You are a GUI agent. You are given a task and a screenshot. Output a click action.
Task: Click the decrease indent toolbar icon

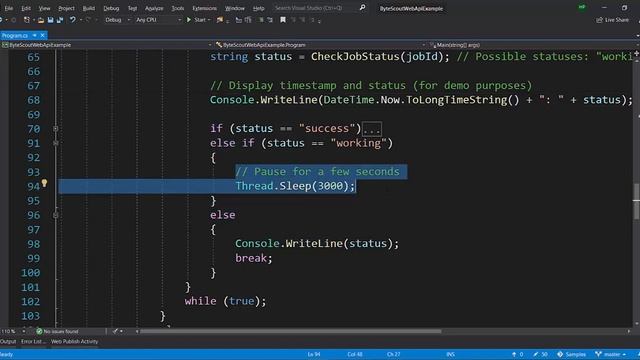click(x=261, y=20)
